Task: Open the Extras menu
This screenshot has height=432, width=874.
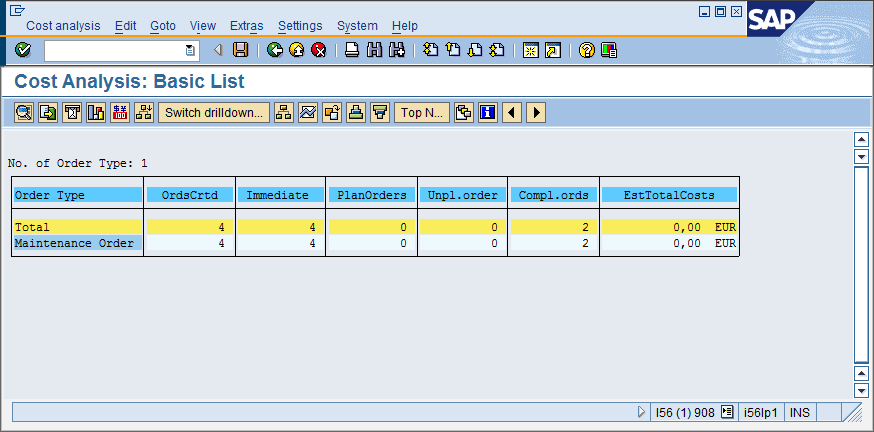Action: coord(246,26)
